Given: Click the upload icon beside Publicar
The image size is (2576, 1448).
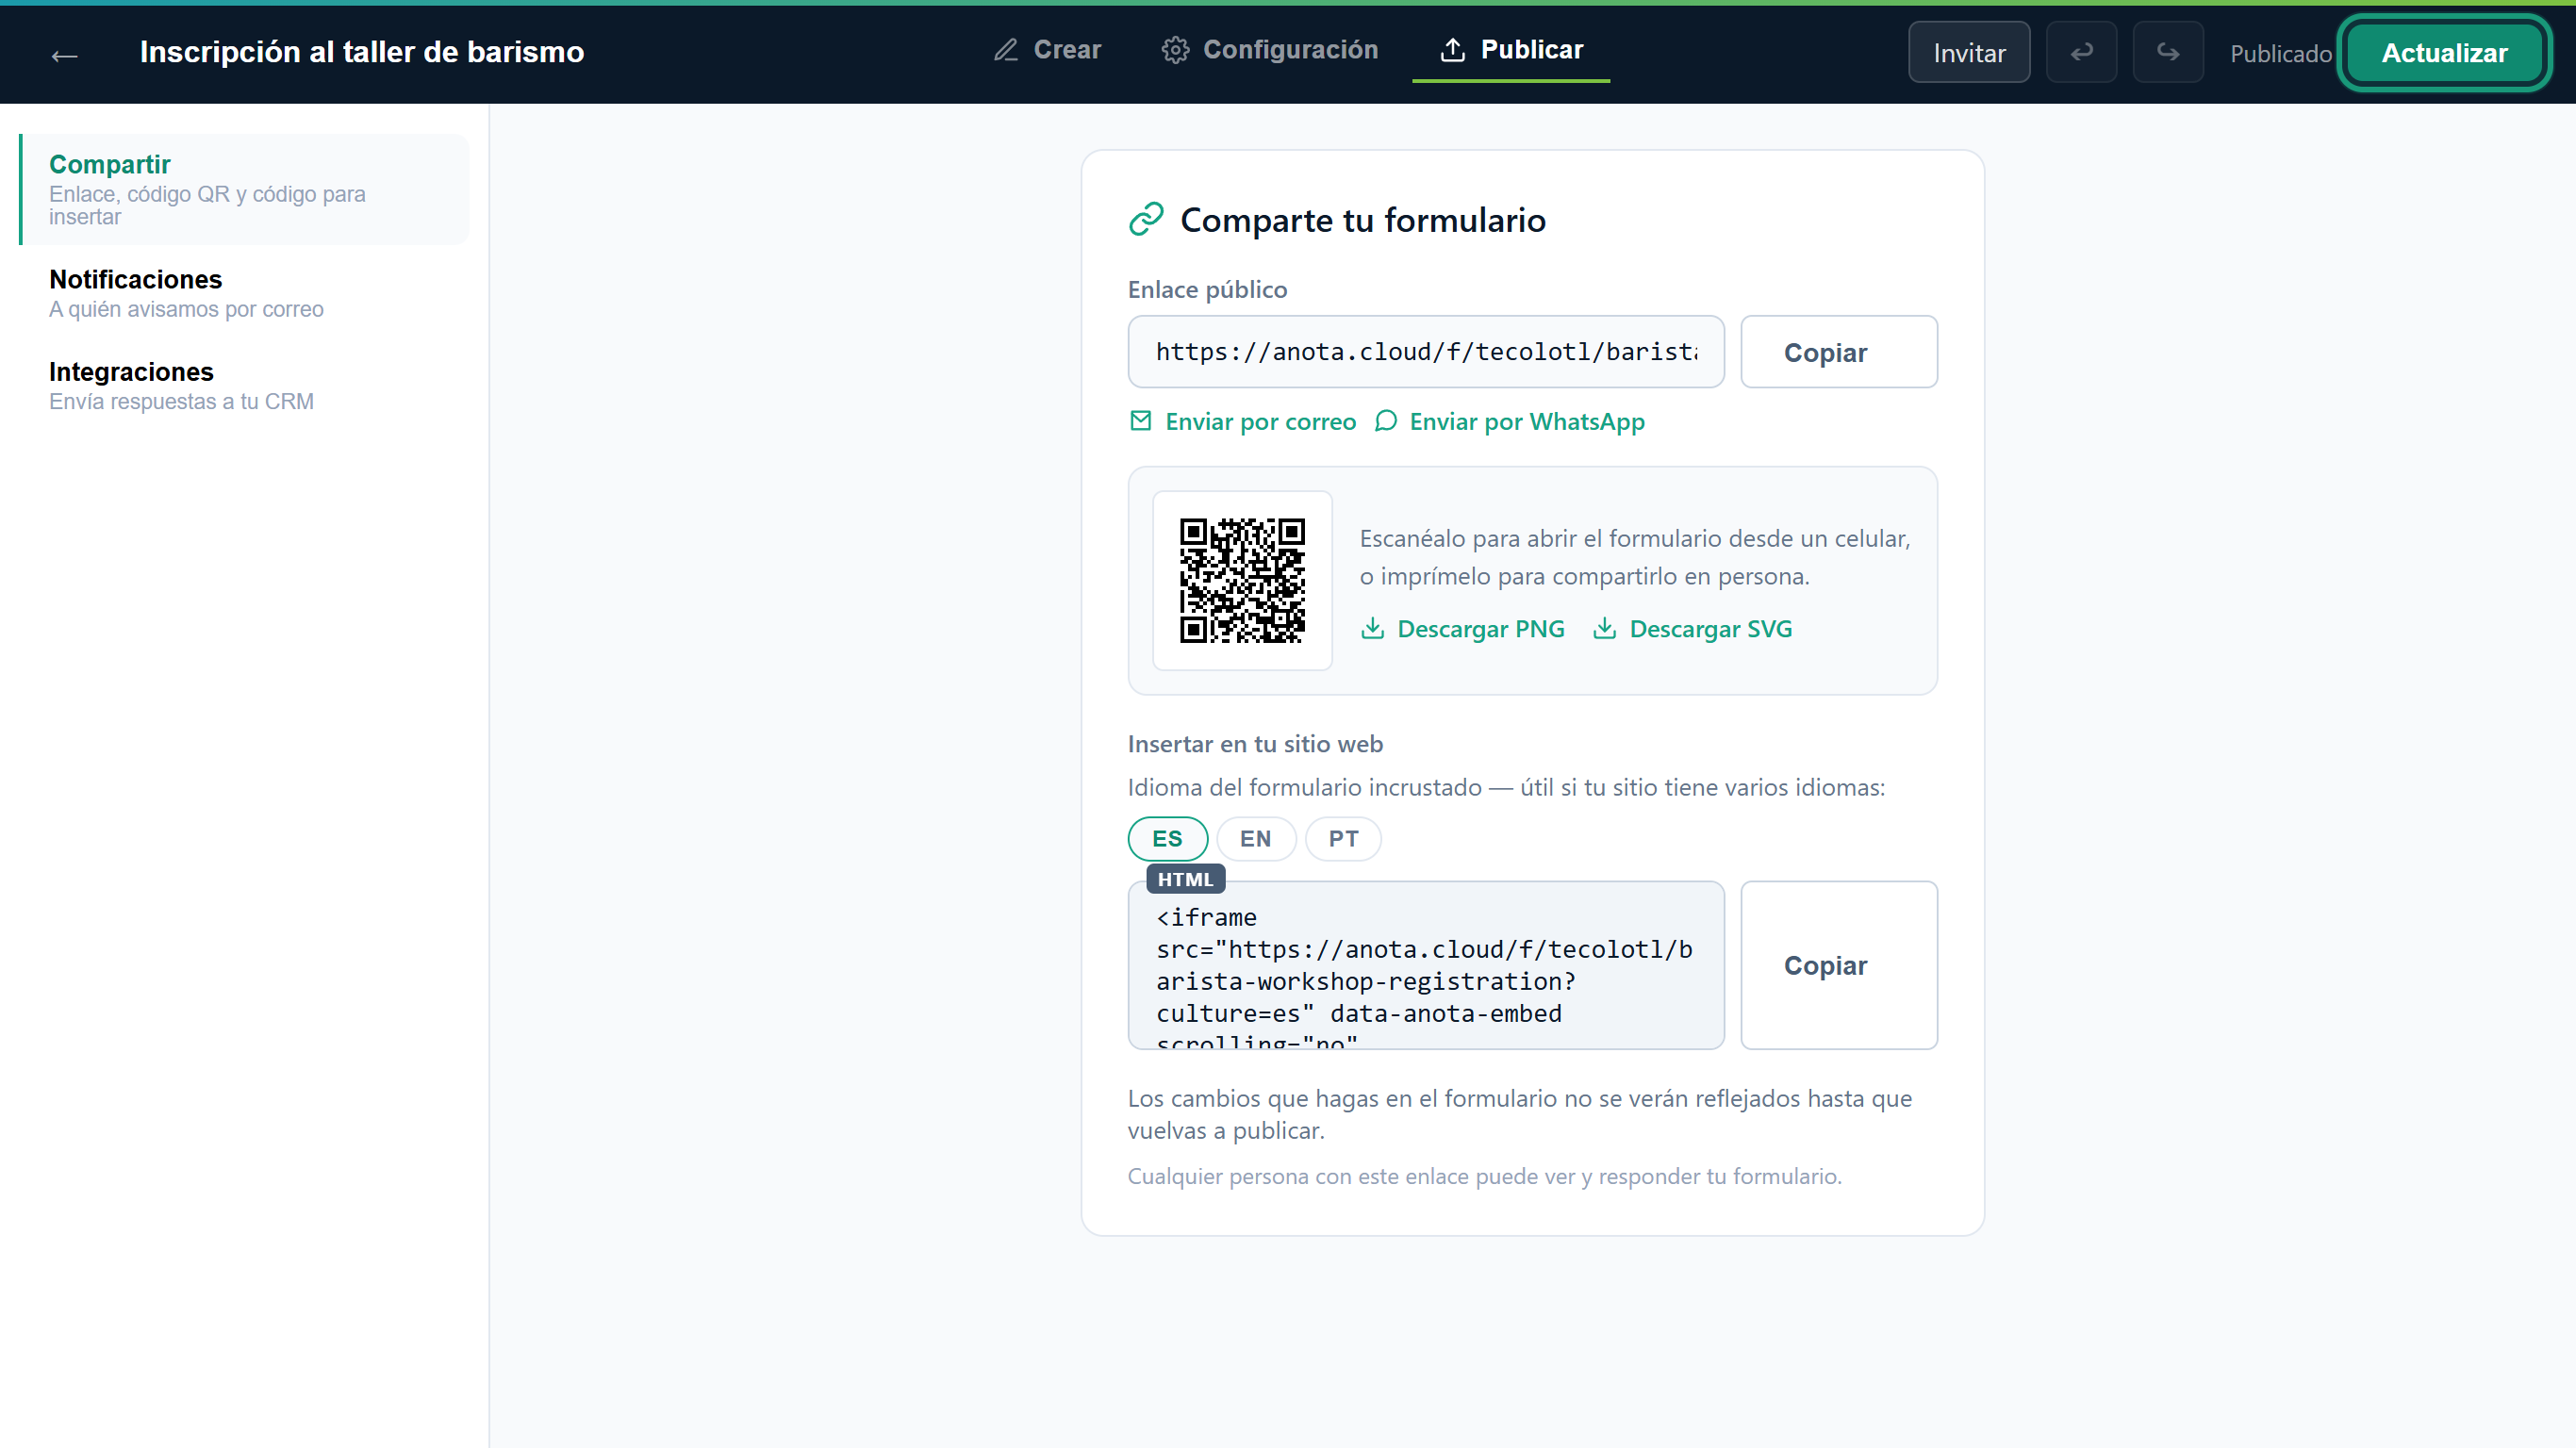Looking at the screenshot, I should (x=1452, y=50).
